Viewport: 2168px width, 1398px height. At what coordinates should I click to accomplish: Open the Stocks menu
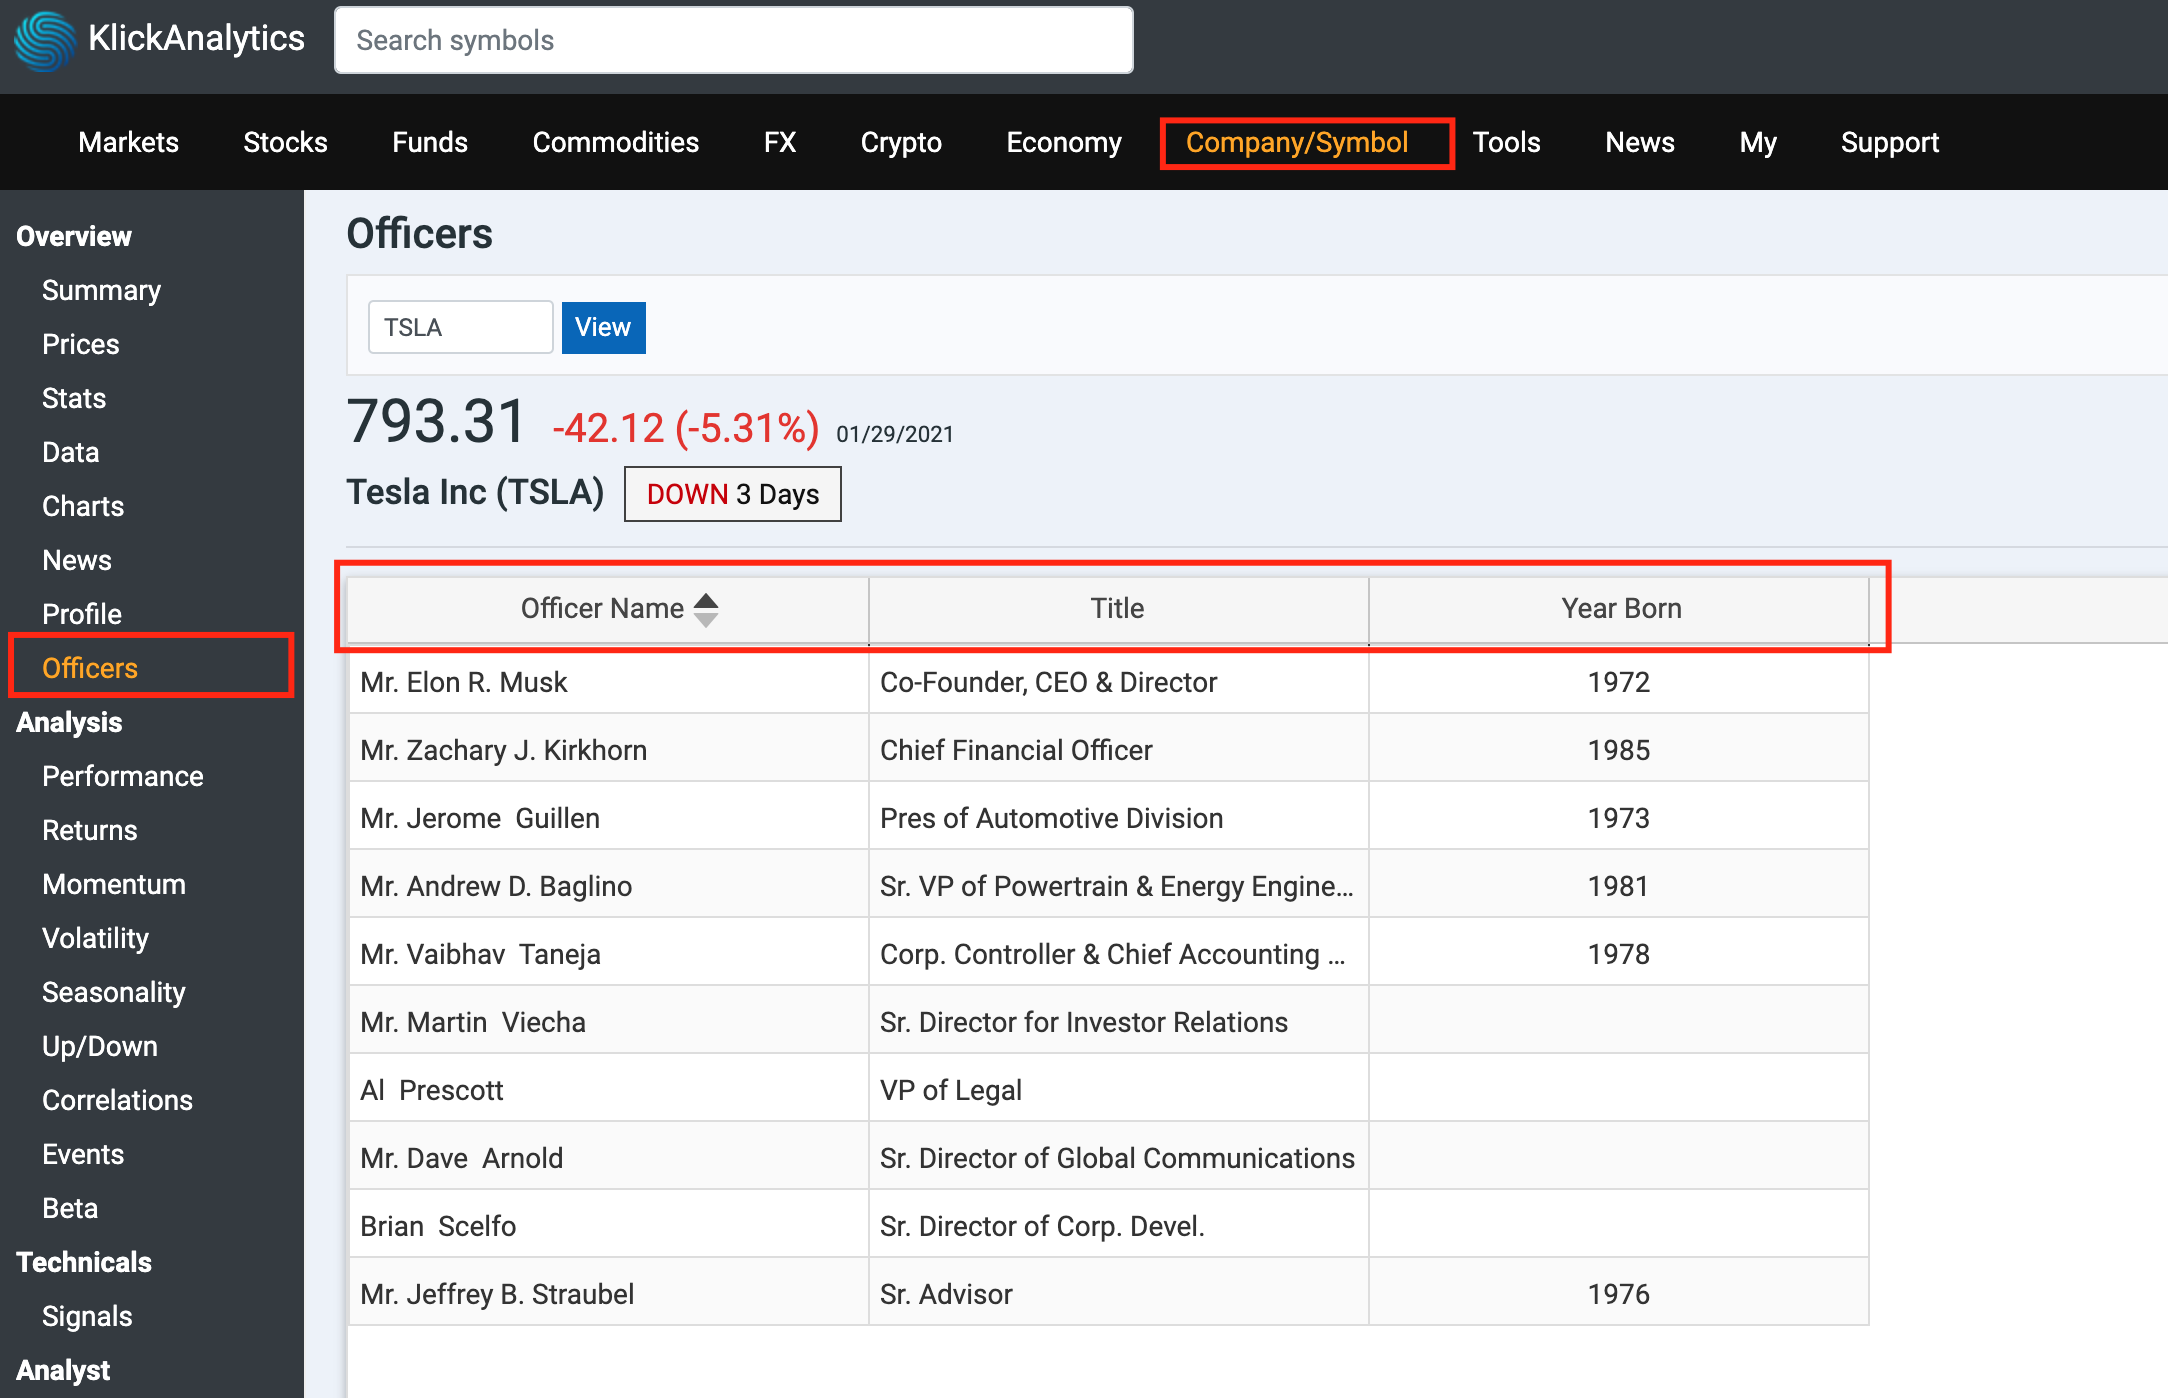point(285,142)
